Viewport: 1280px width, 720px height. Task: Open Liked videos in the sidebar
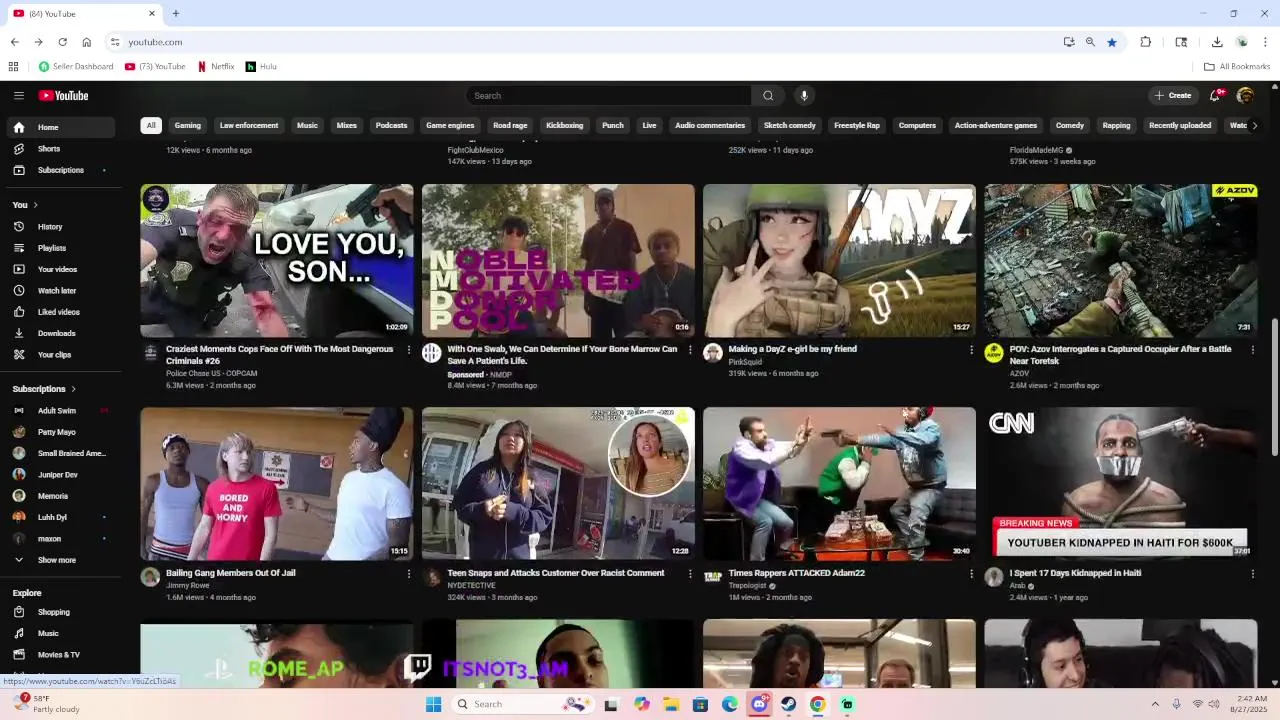pyautogui.click(x=60, y=312)
